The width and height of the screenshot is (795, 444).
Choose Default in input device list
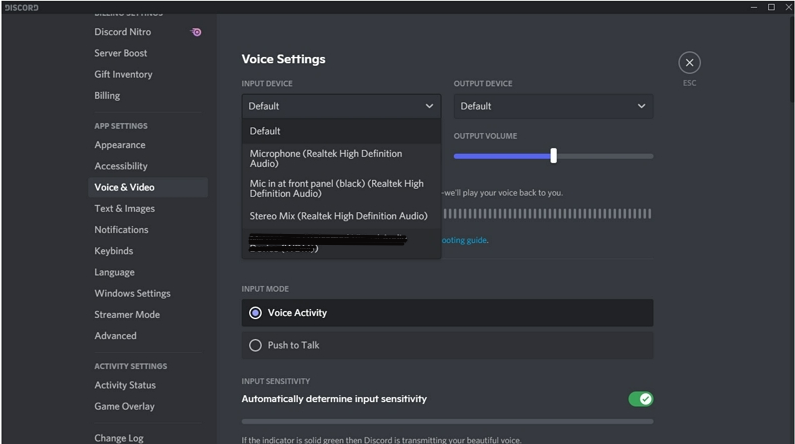[341, 131]
